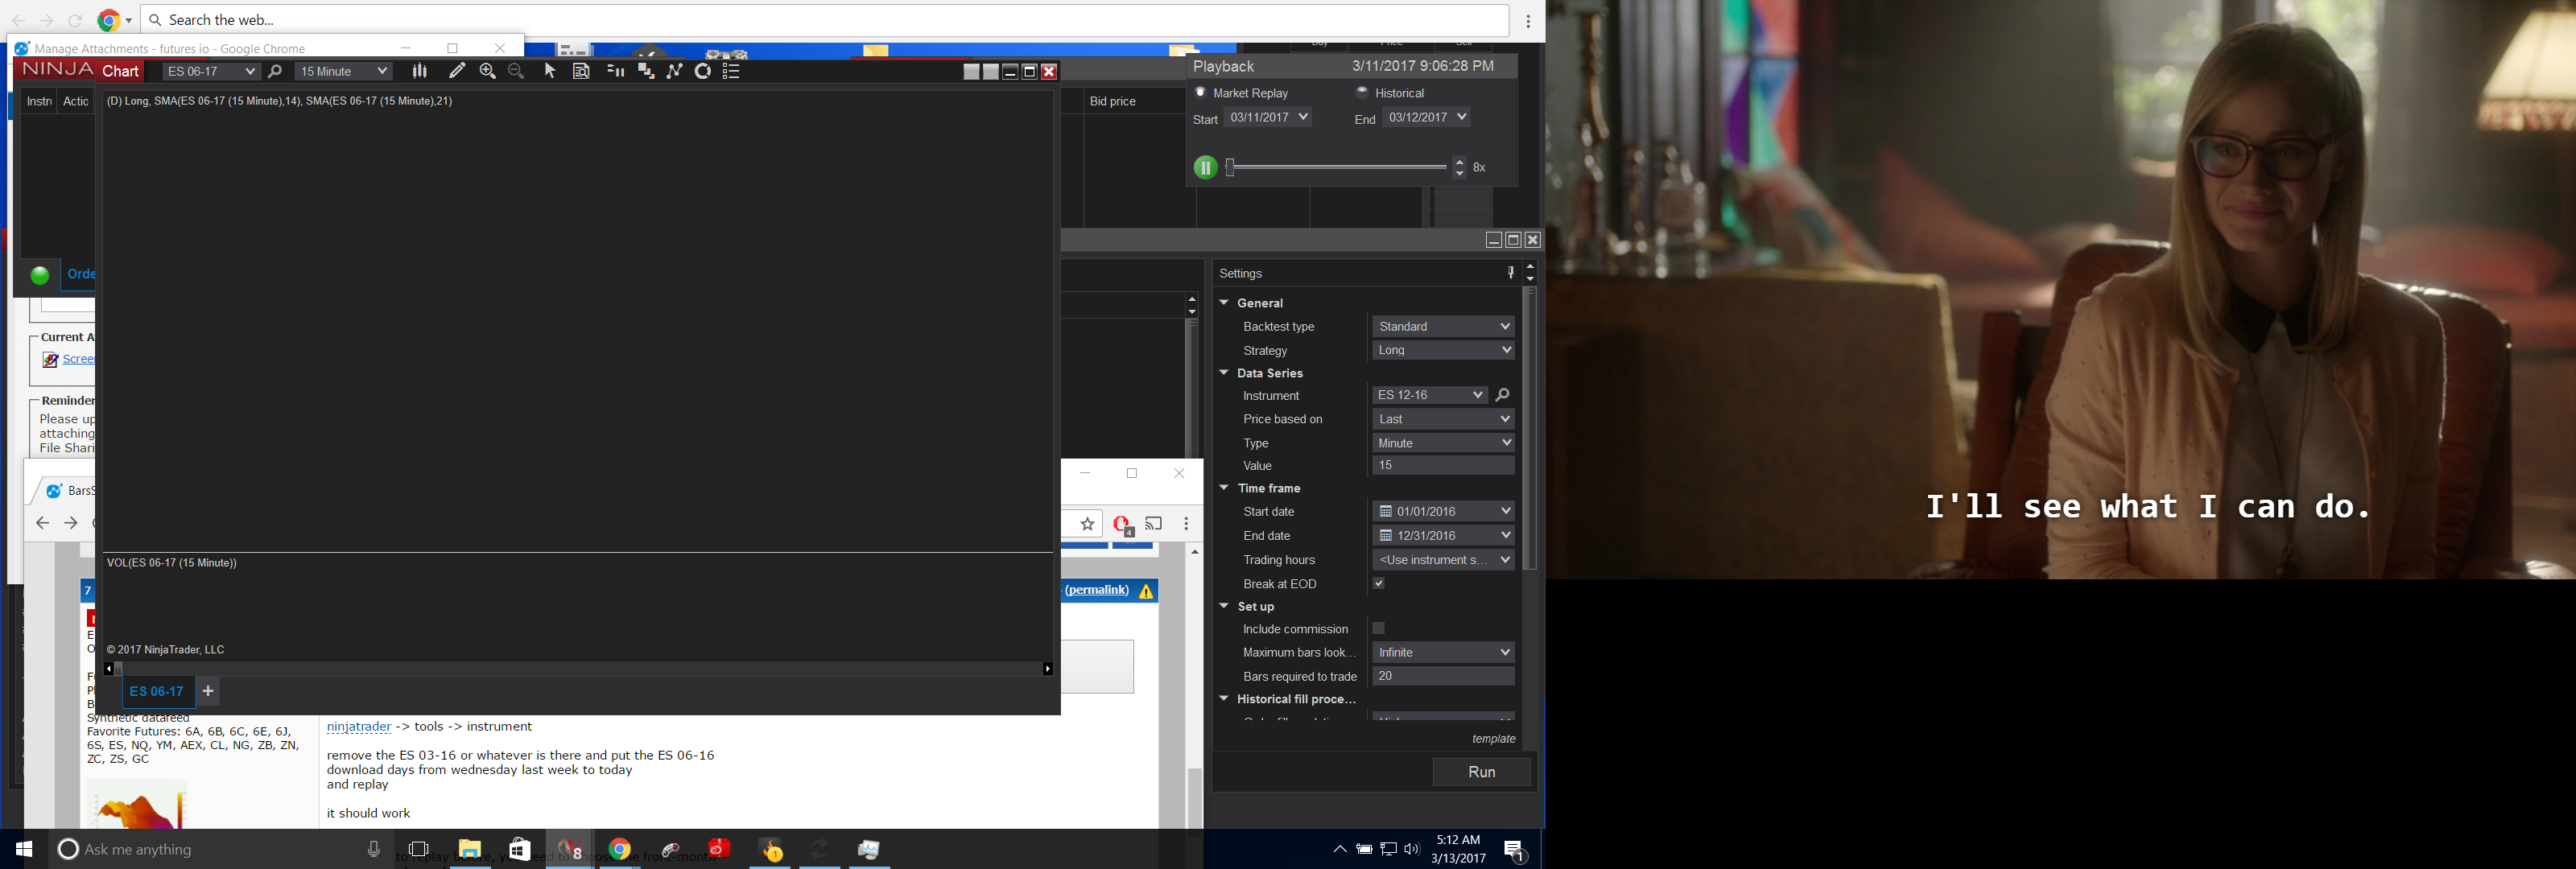Open the Chart menu label
The height and width of the screenshot is (869, 2576).
[x=121, y=71]
